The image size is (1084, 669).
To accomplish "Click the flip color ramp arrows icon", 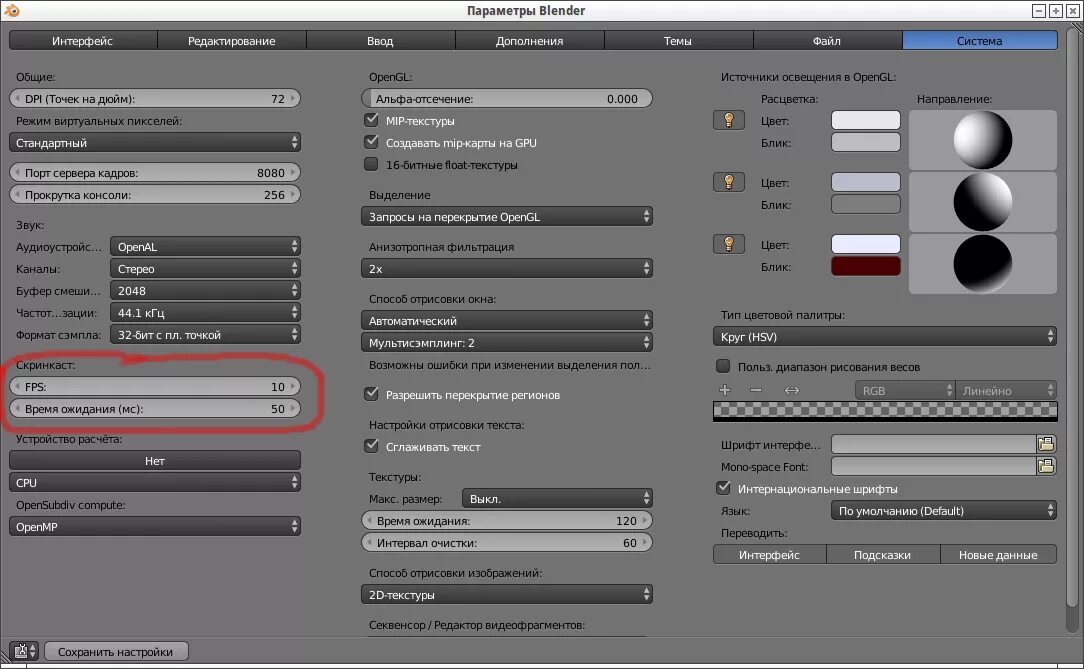I will [792, 390].
